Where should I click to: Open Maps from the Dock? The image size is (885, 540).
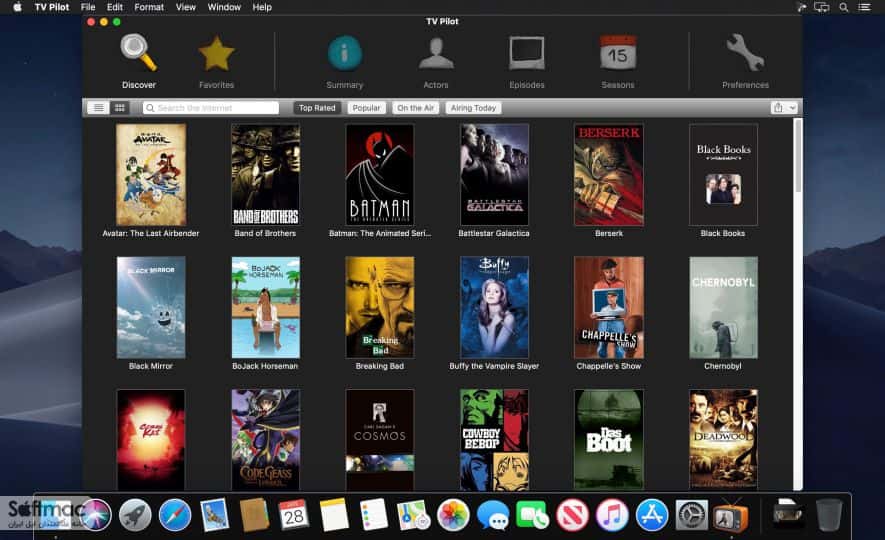coord(413,515)
